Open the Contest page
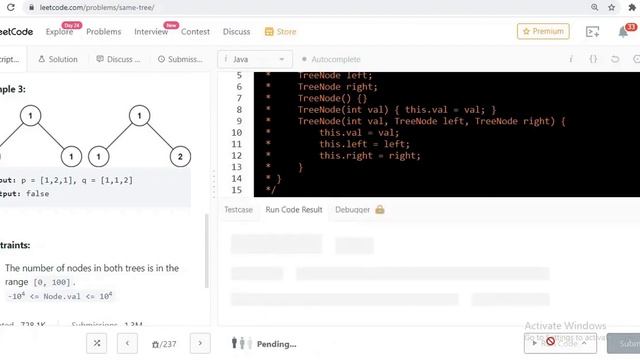640x360 pixels. [x=195, y=31]
